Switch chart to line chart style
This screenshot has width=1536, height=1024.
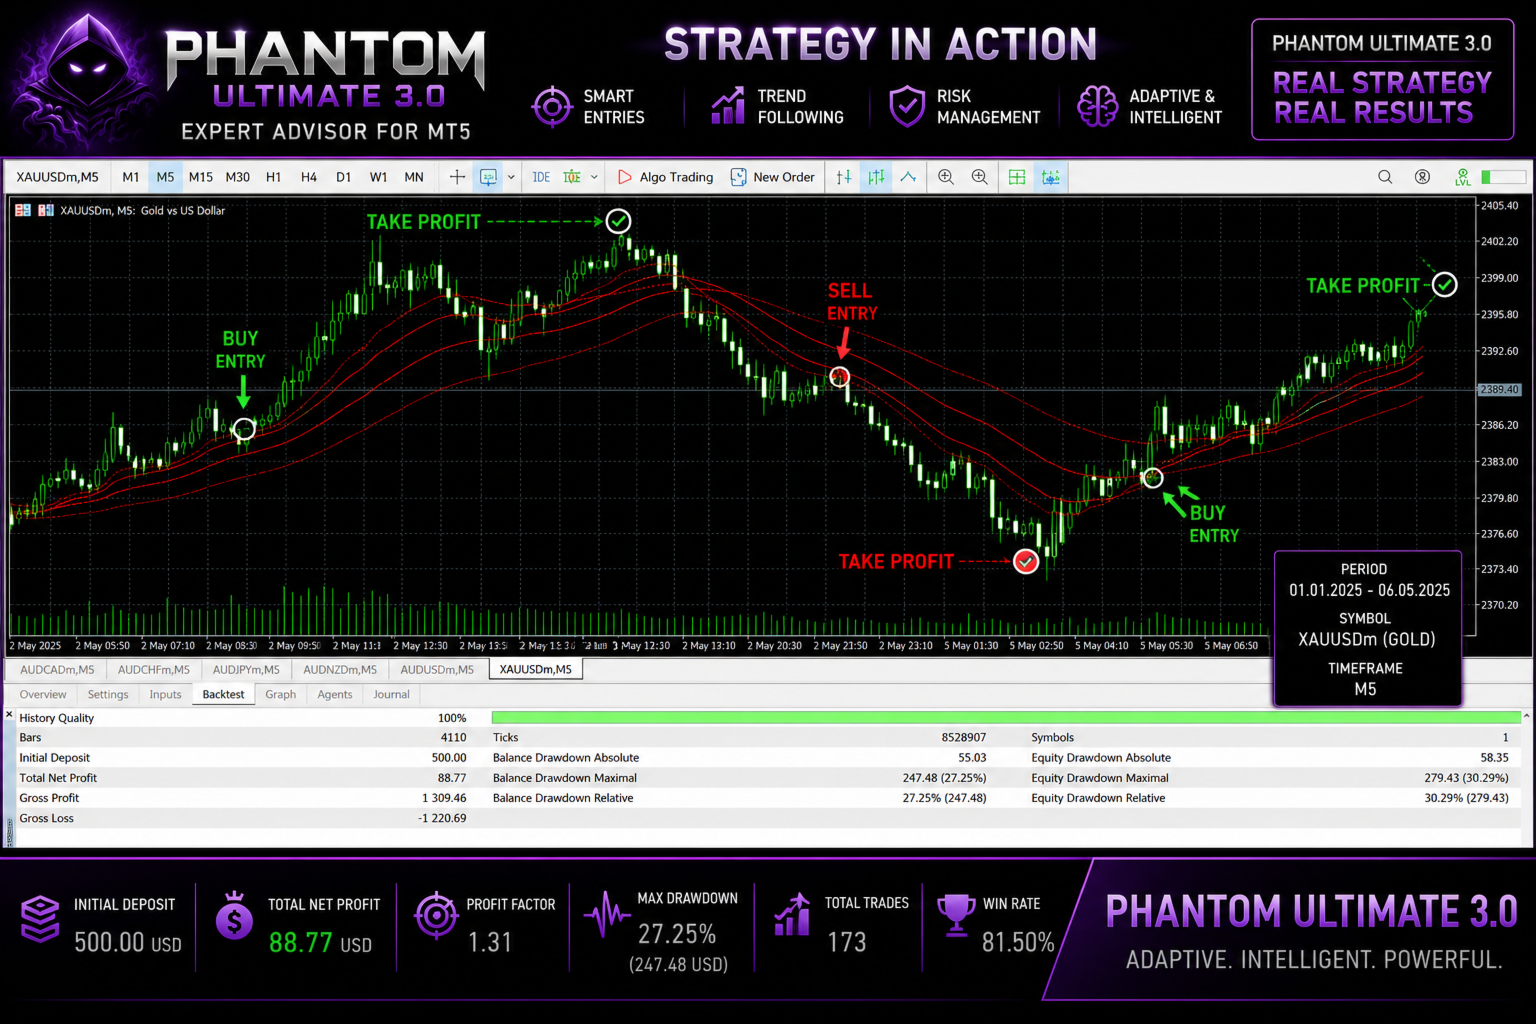point(908,177)
